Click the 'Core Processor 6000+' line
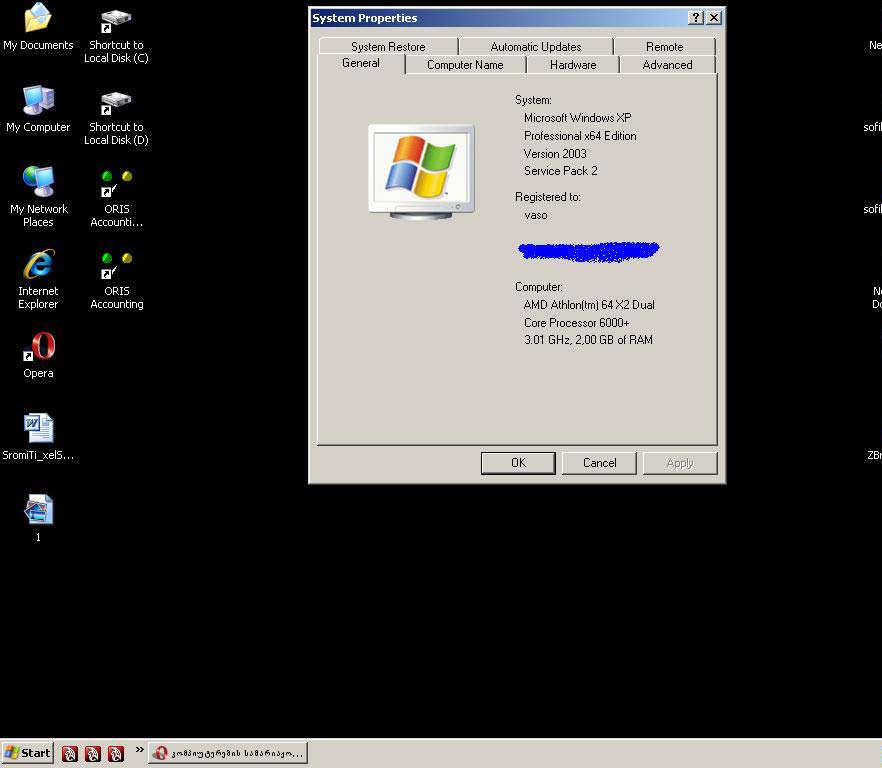The height and width of the screenshot is (768, 882). pos(577,323)
